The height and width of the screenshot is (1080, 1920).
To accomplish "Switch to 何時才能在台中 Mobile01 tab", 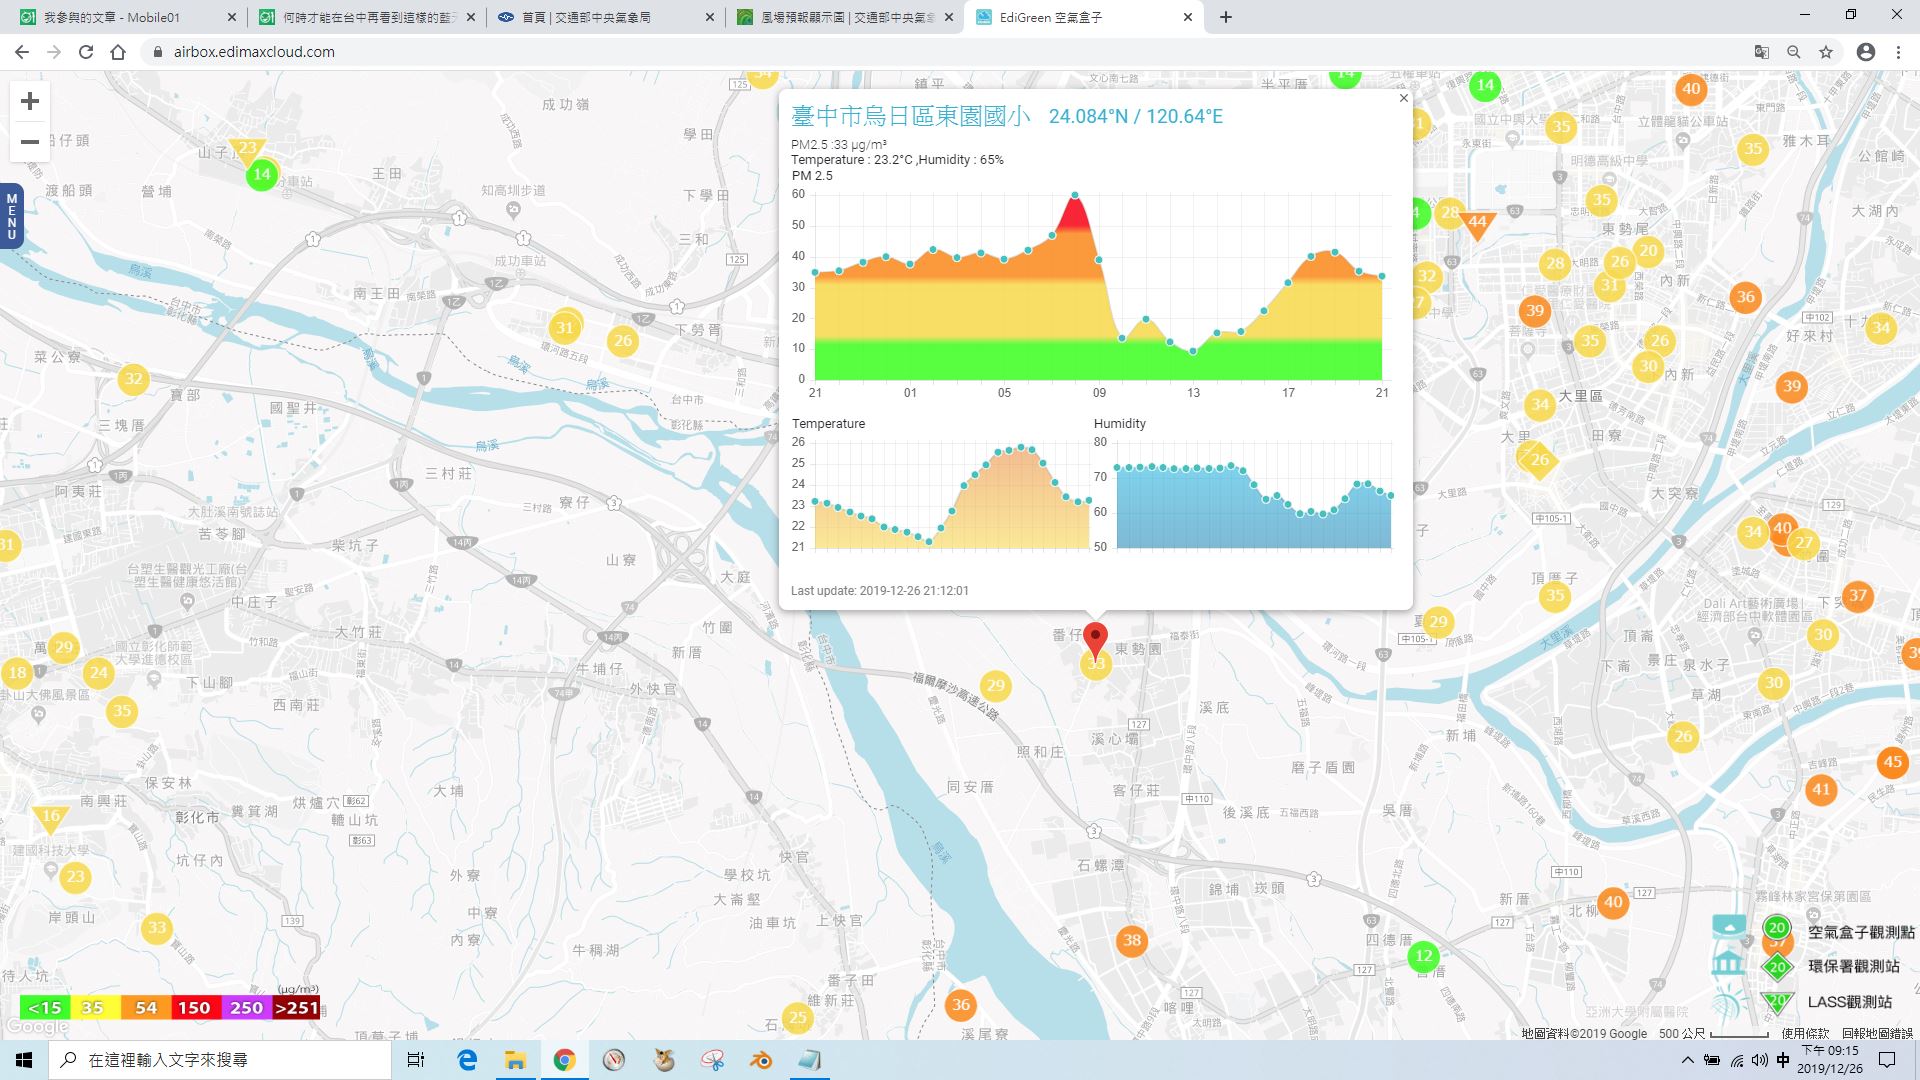I will [x=366, y=17].
